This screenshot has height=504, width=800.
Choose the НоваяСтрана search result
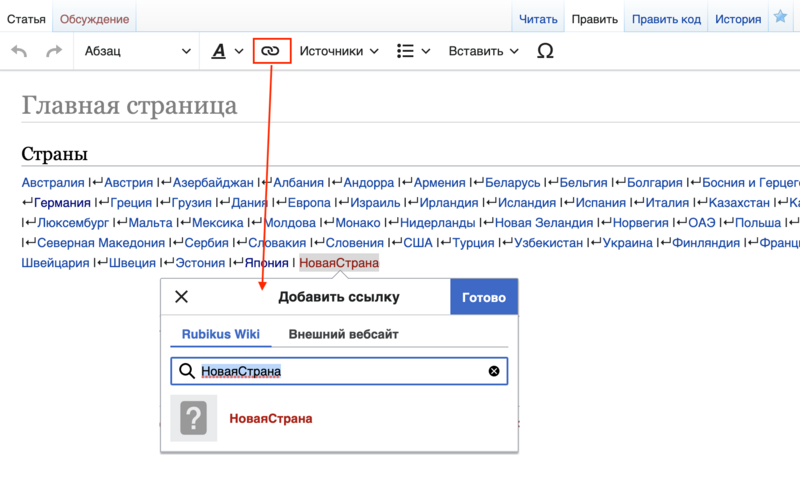(x=339, y=418)
